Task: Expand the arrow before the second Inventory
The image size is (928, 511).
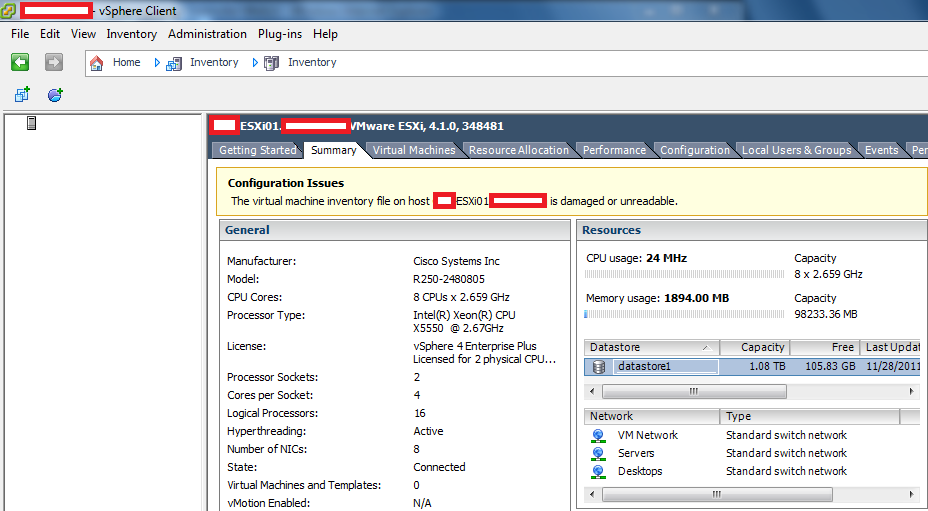Action: [255, 62]
